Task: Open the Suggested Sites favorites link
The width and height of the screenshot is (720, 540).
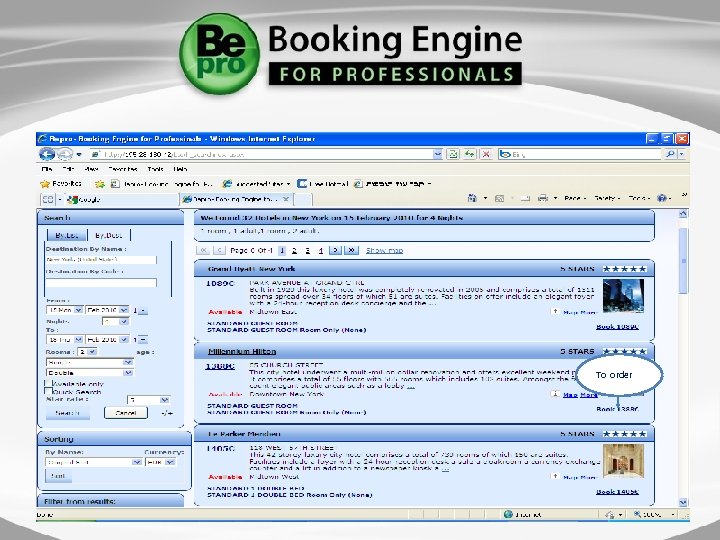Action: coord(257,184)
